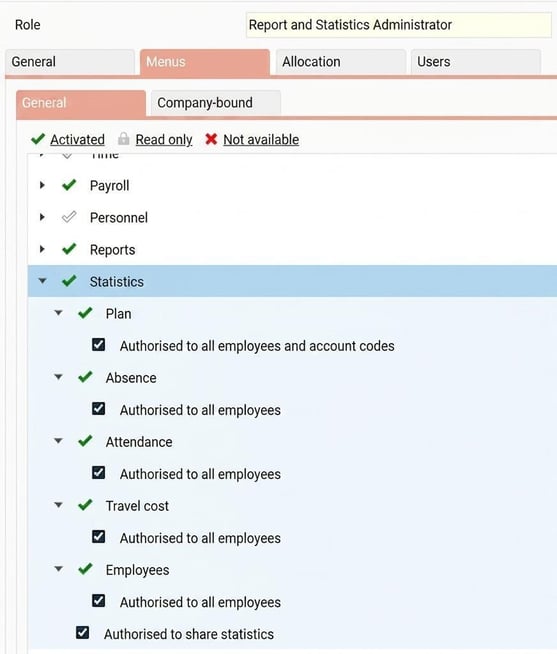Screen dimensions: 557x654
Task: Click the green checkmark icon next to Plan
Action: point(85,313)
